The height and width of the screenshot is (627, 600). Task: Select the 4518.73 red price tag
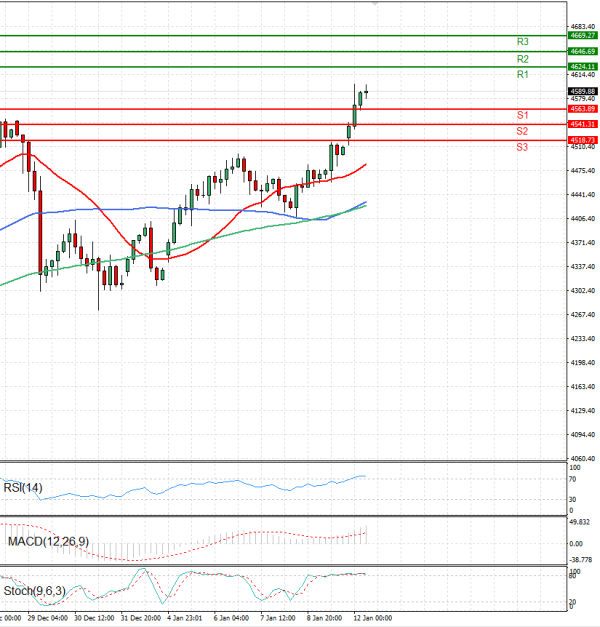pos(582,140)
